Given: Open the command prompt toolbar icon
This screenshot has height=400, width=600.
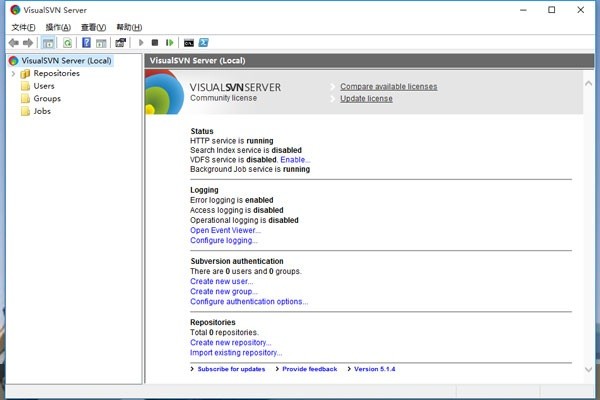Looking at the screenshot, I should 188,43.
